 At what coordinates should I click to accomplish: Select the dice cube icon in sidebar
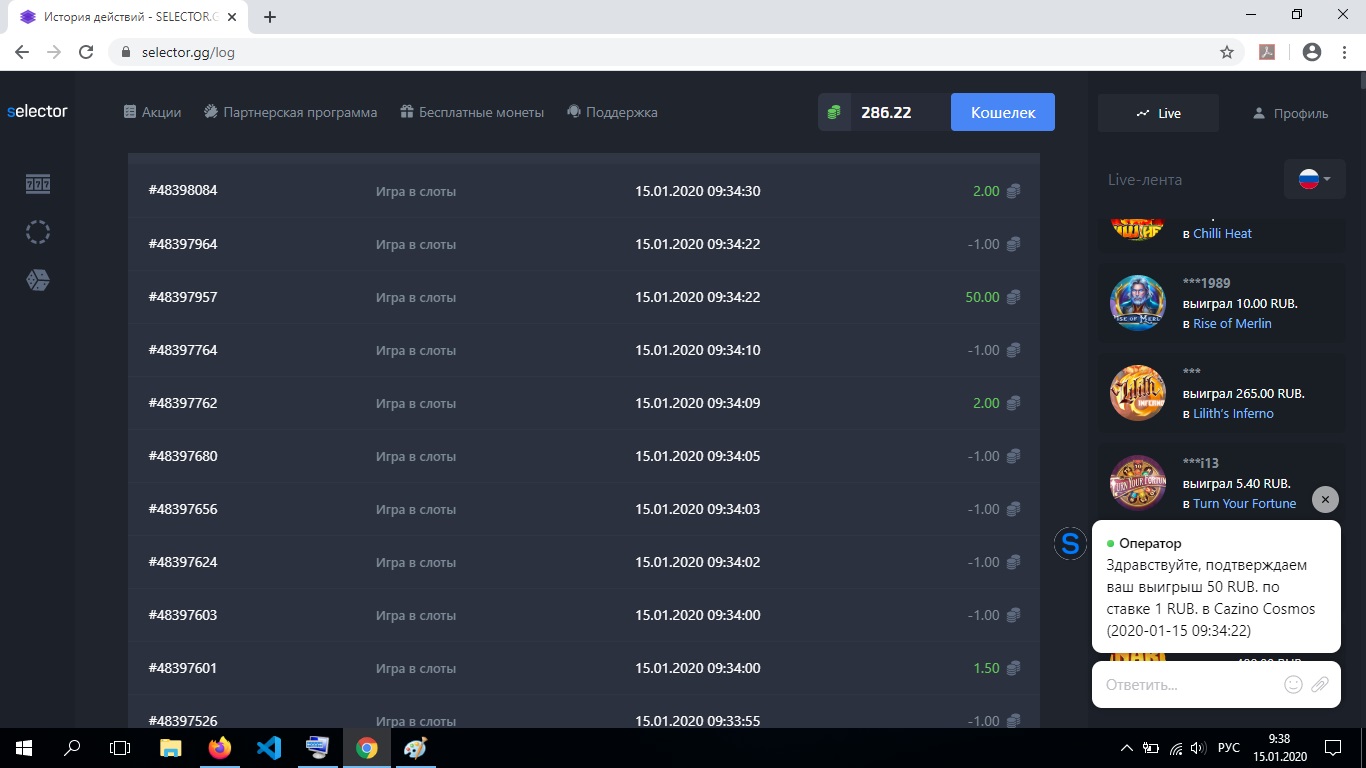pos(38,280)
